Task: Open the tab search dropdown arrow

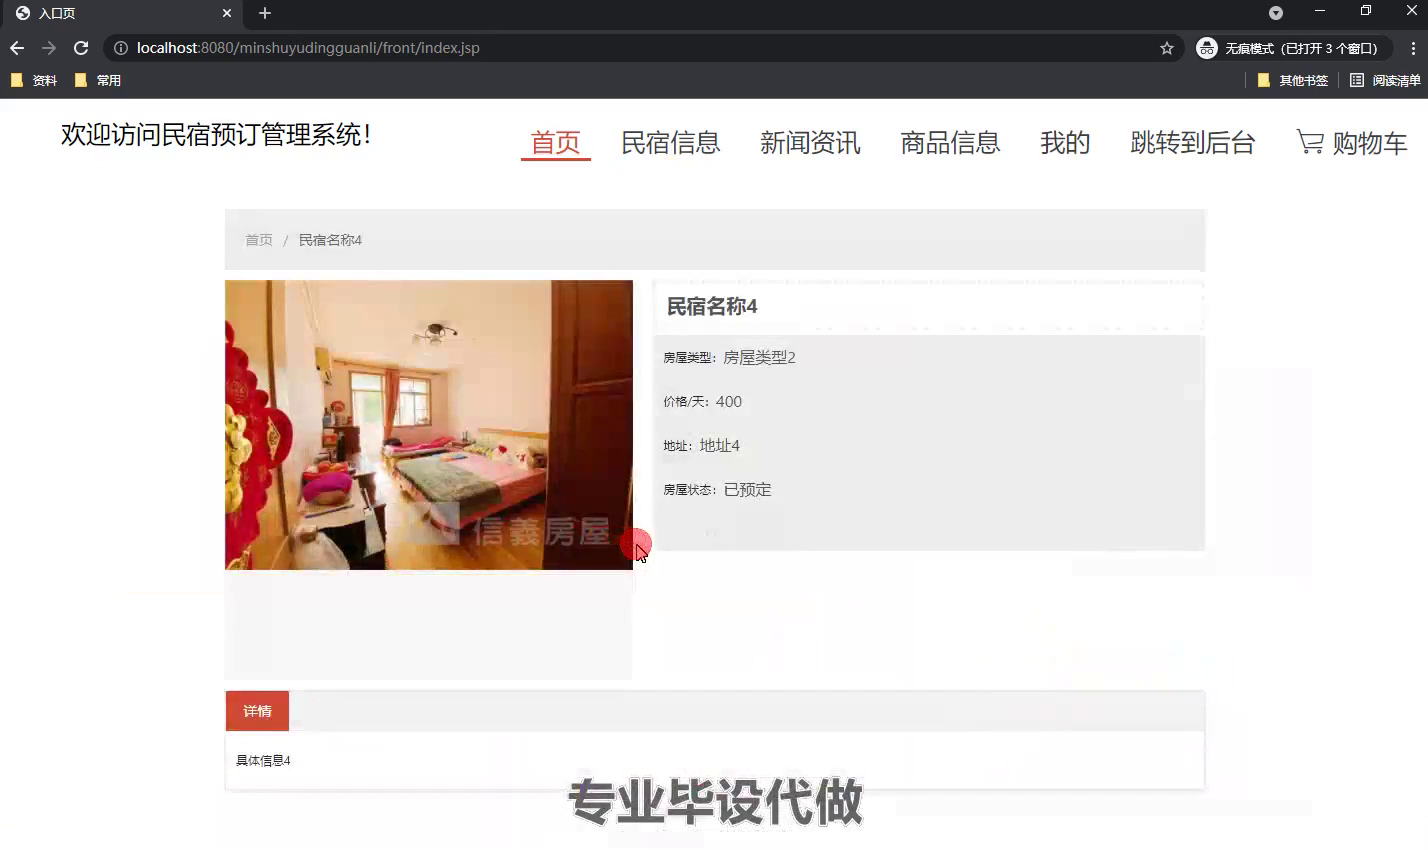Action: click(1276, 13)
